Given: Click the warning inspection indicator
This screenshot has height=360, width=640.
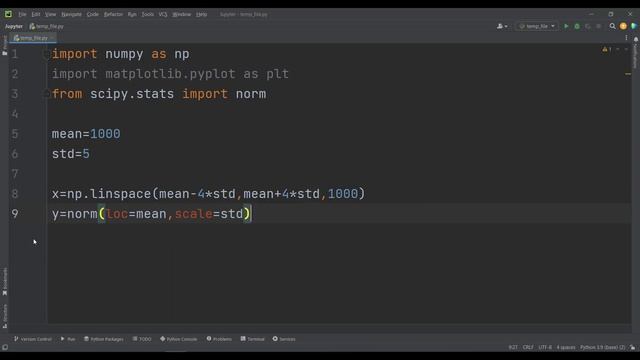Looking at the screenshot, I should (607, 49).
